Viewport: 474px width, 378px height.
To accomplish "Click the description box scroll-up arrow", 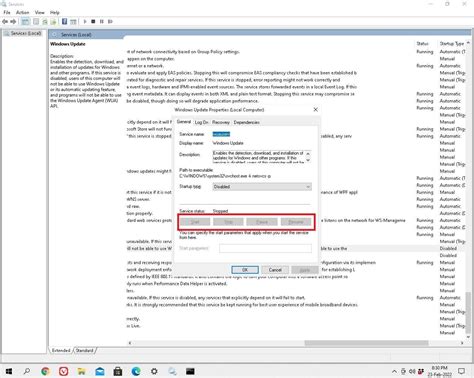I will pyautogui.click(x=308, y=154).
